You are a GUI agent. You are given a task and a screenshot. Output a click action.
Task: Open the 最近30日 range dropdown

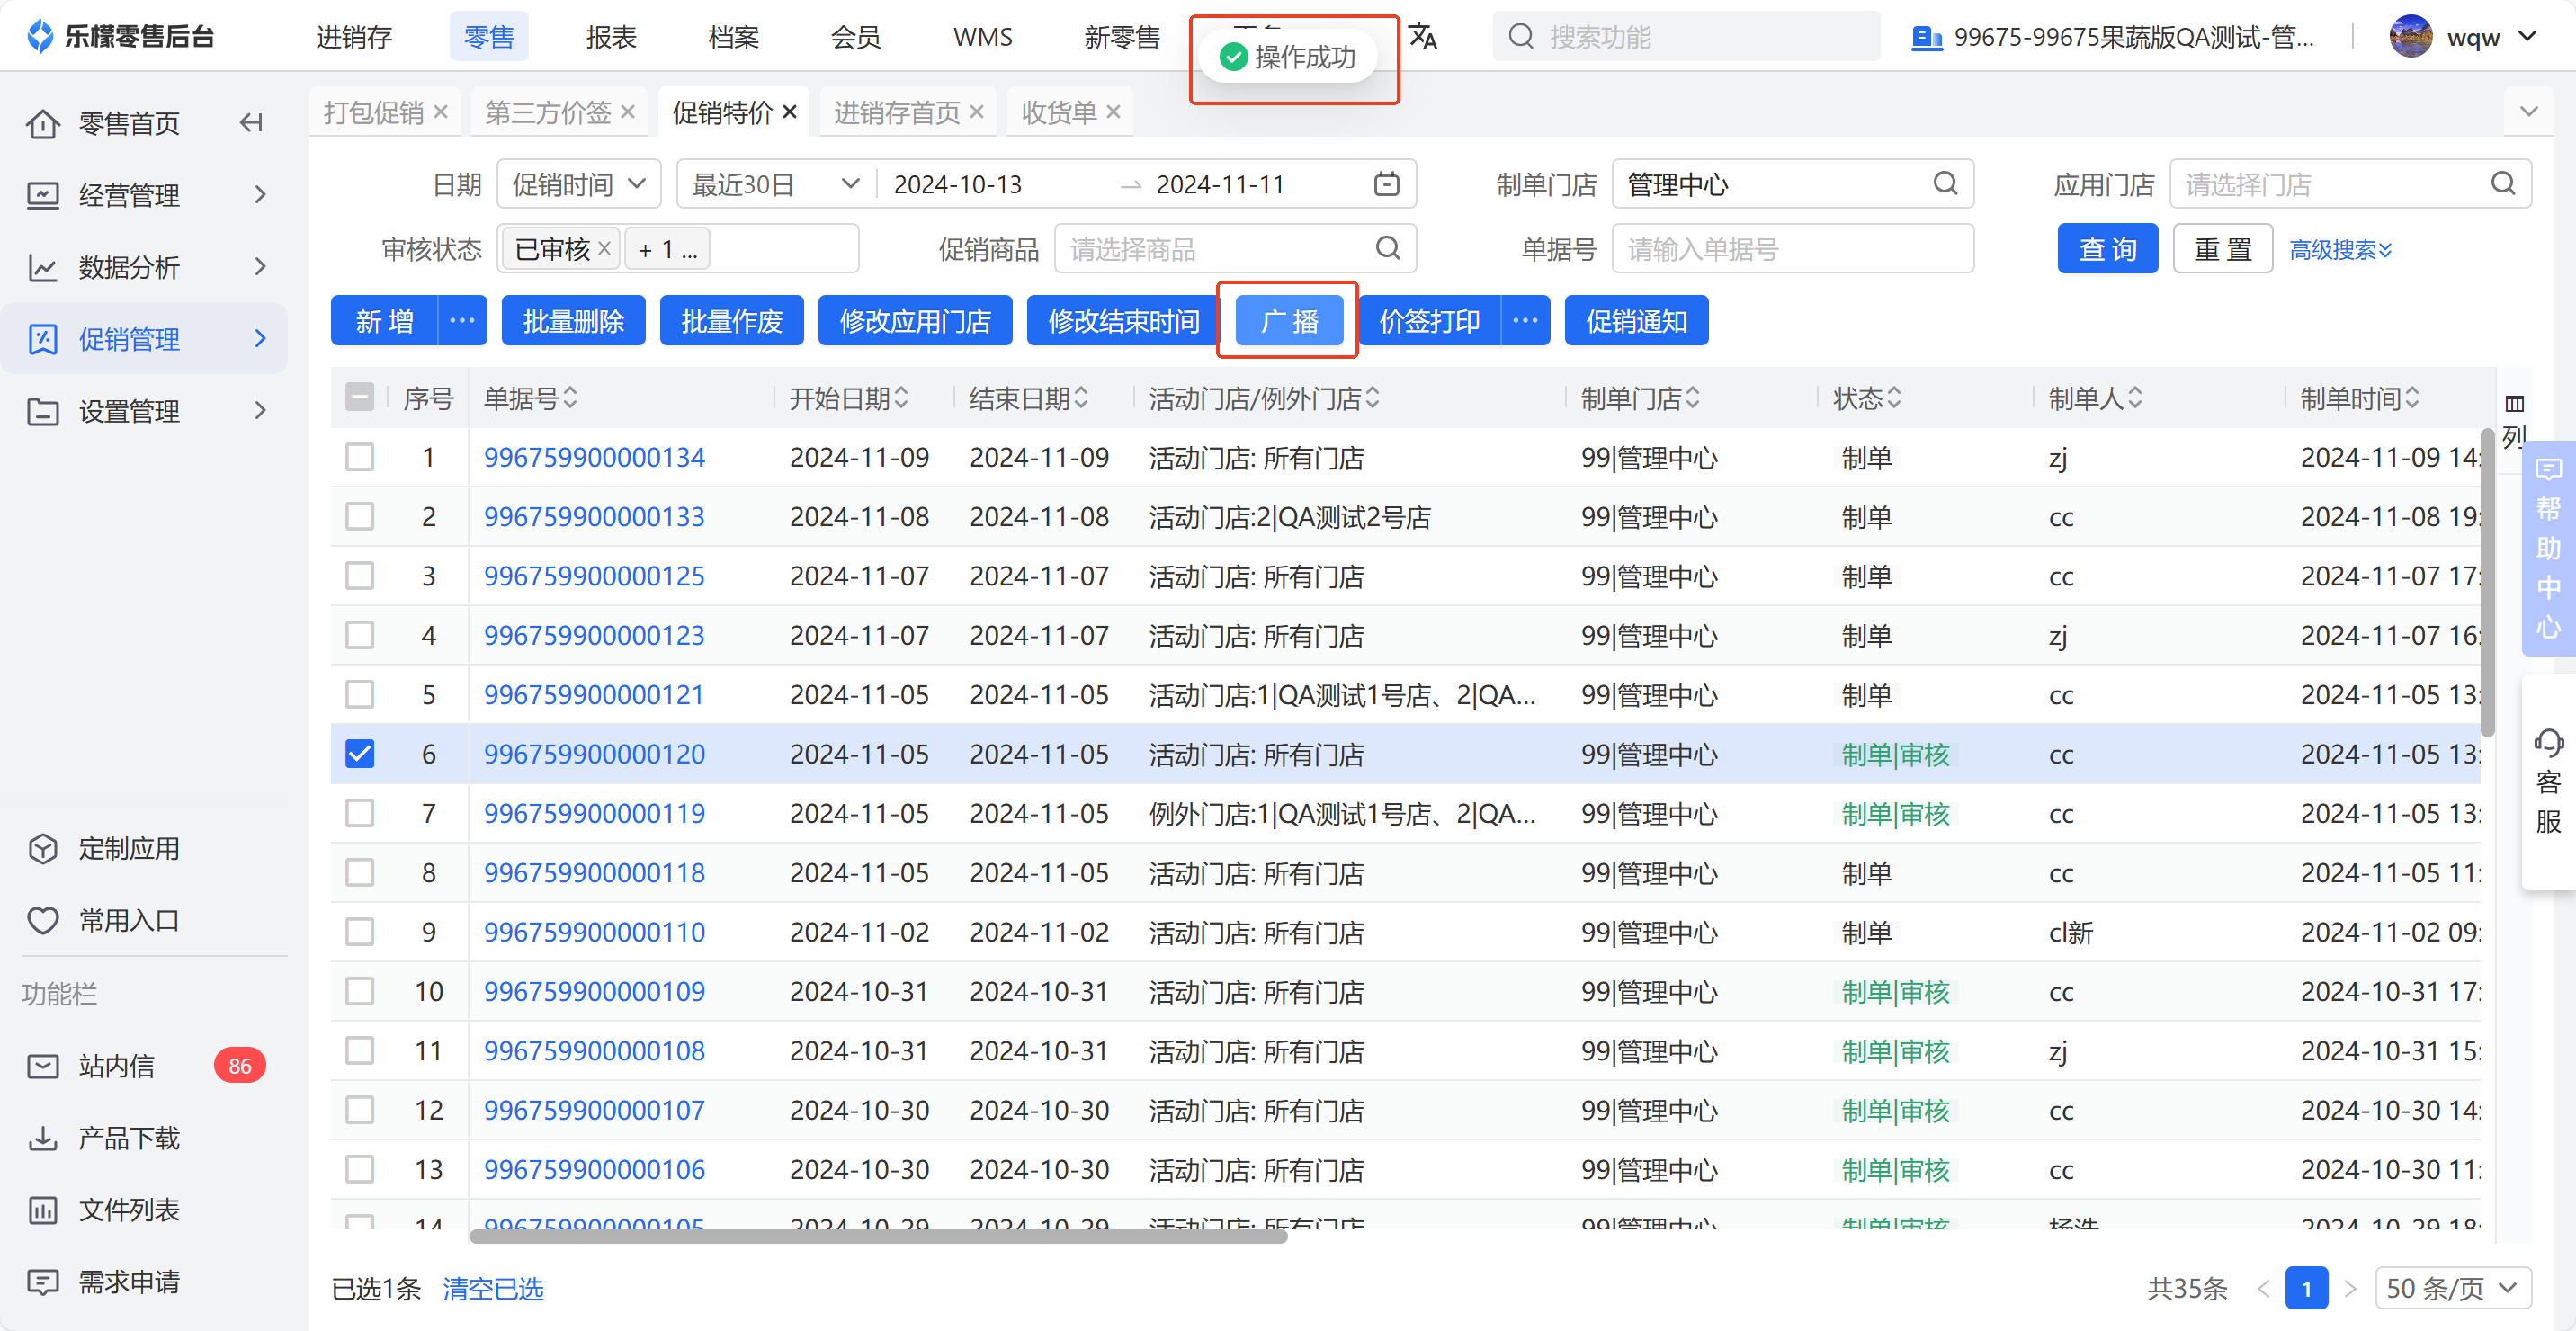pyautogui.click(x=776, y=184)
